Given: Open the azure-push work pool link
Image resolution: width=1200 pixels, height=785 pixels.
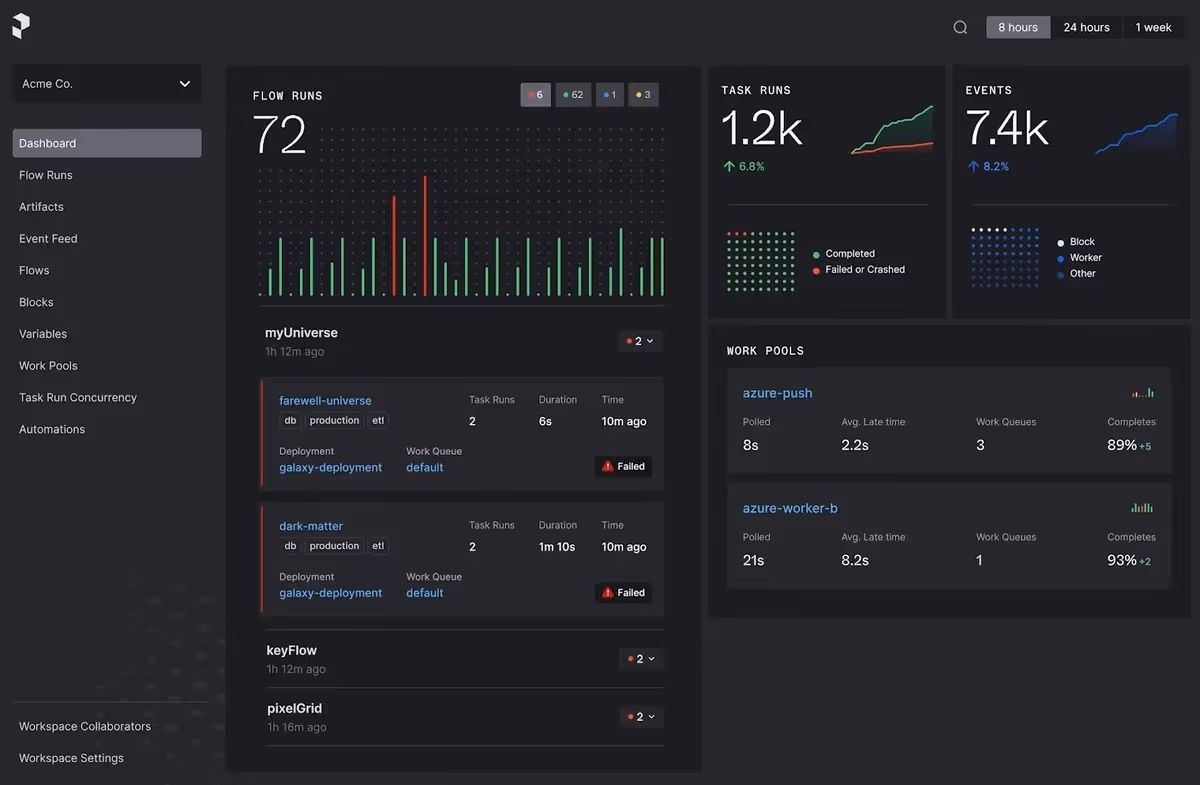Looking at the screenshot, I should coord(777,393).
